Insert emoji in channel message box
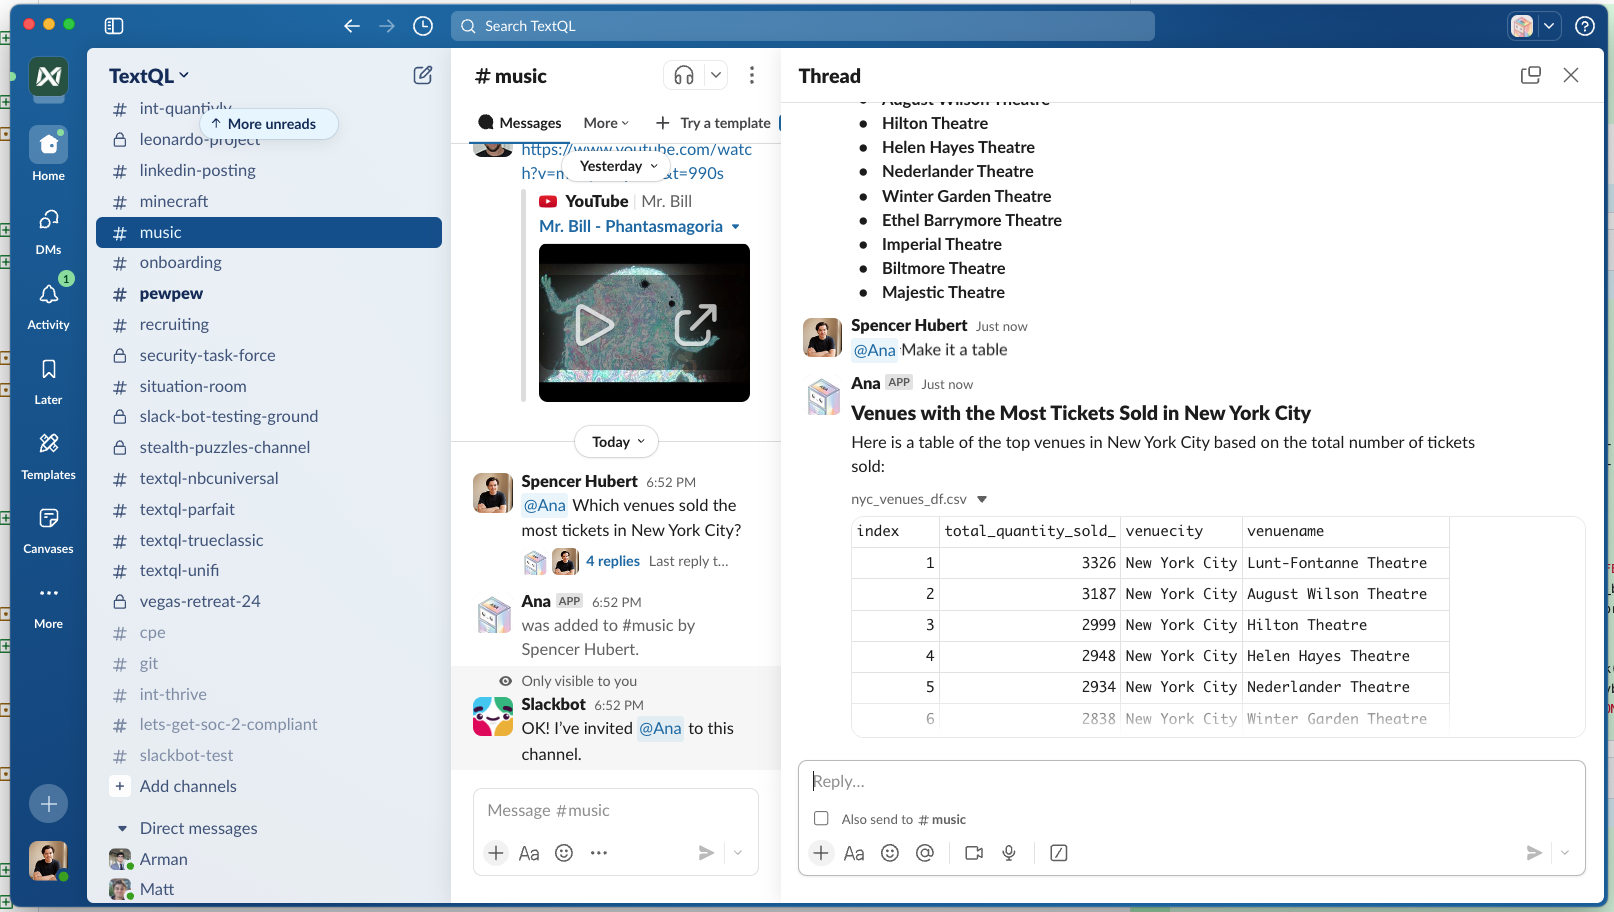The width and height of the screenshot is (1614, 912). [x=564, y=853]
